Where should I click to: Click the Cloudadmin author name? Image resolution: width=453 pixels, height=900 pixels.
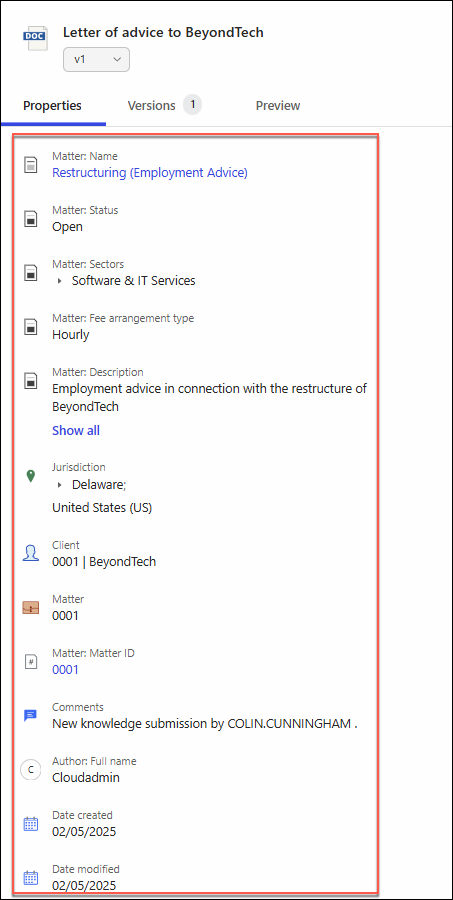pyautogui.click(x=86, y=778)
